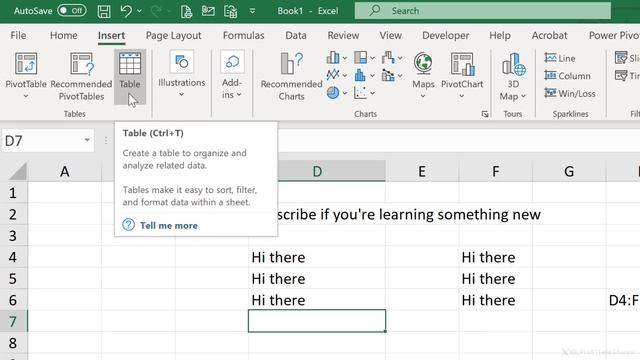Viewport: 640px width, 360px height.
Task: Insert a scatter or bubble chart
Action: (x=364, y=93)
